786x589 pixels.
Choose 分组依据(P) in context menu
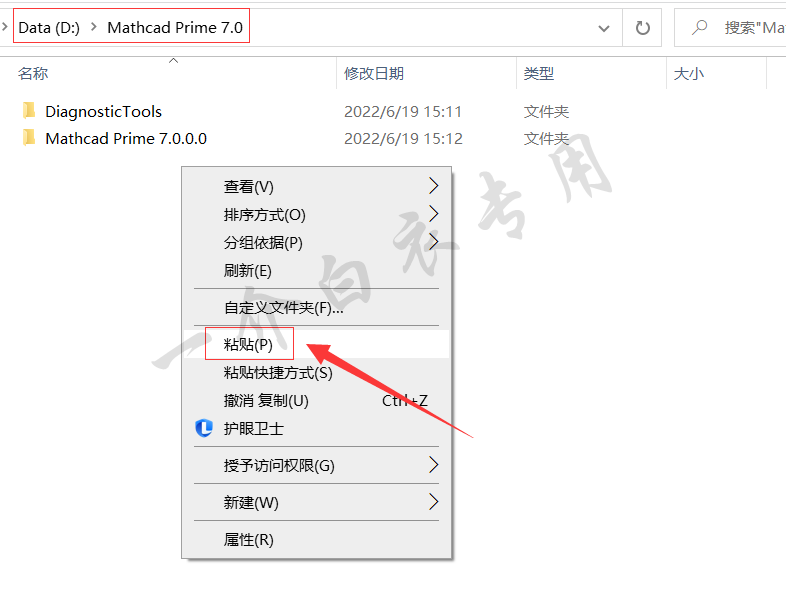[316, 243]
